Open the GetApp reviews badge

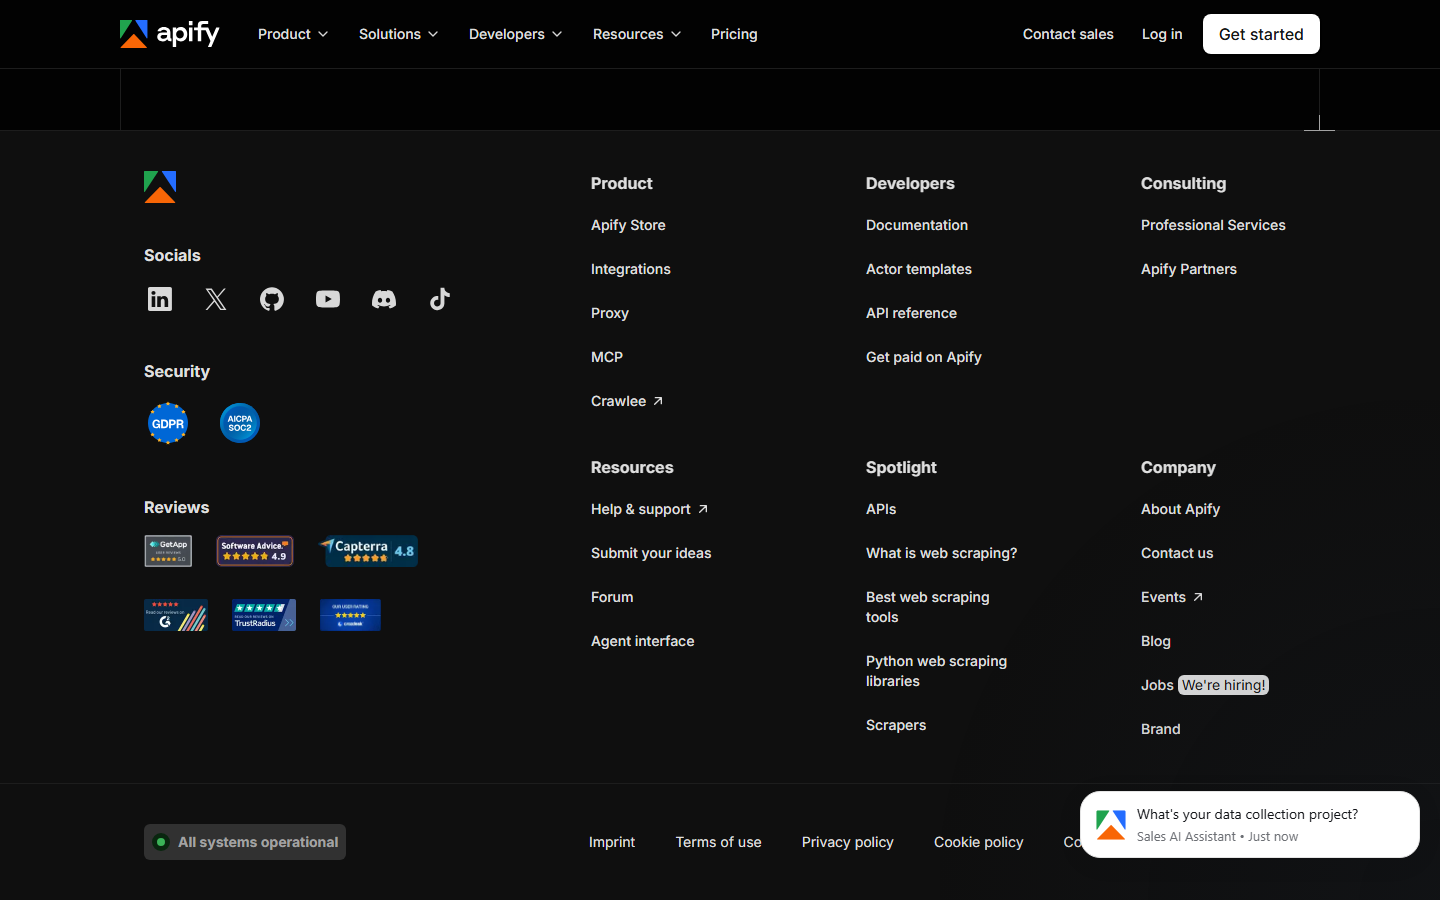(168, 551)
